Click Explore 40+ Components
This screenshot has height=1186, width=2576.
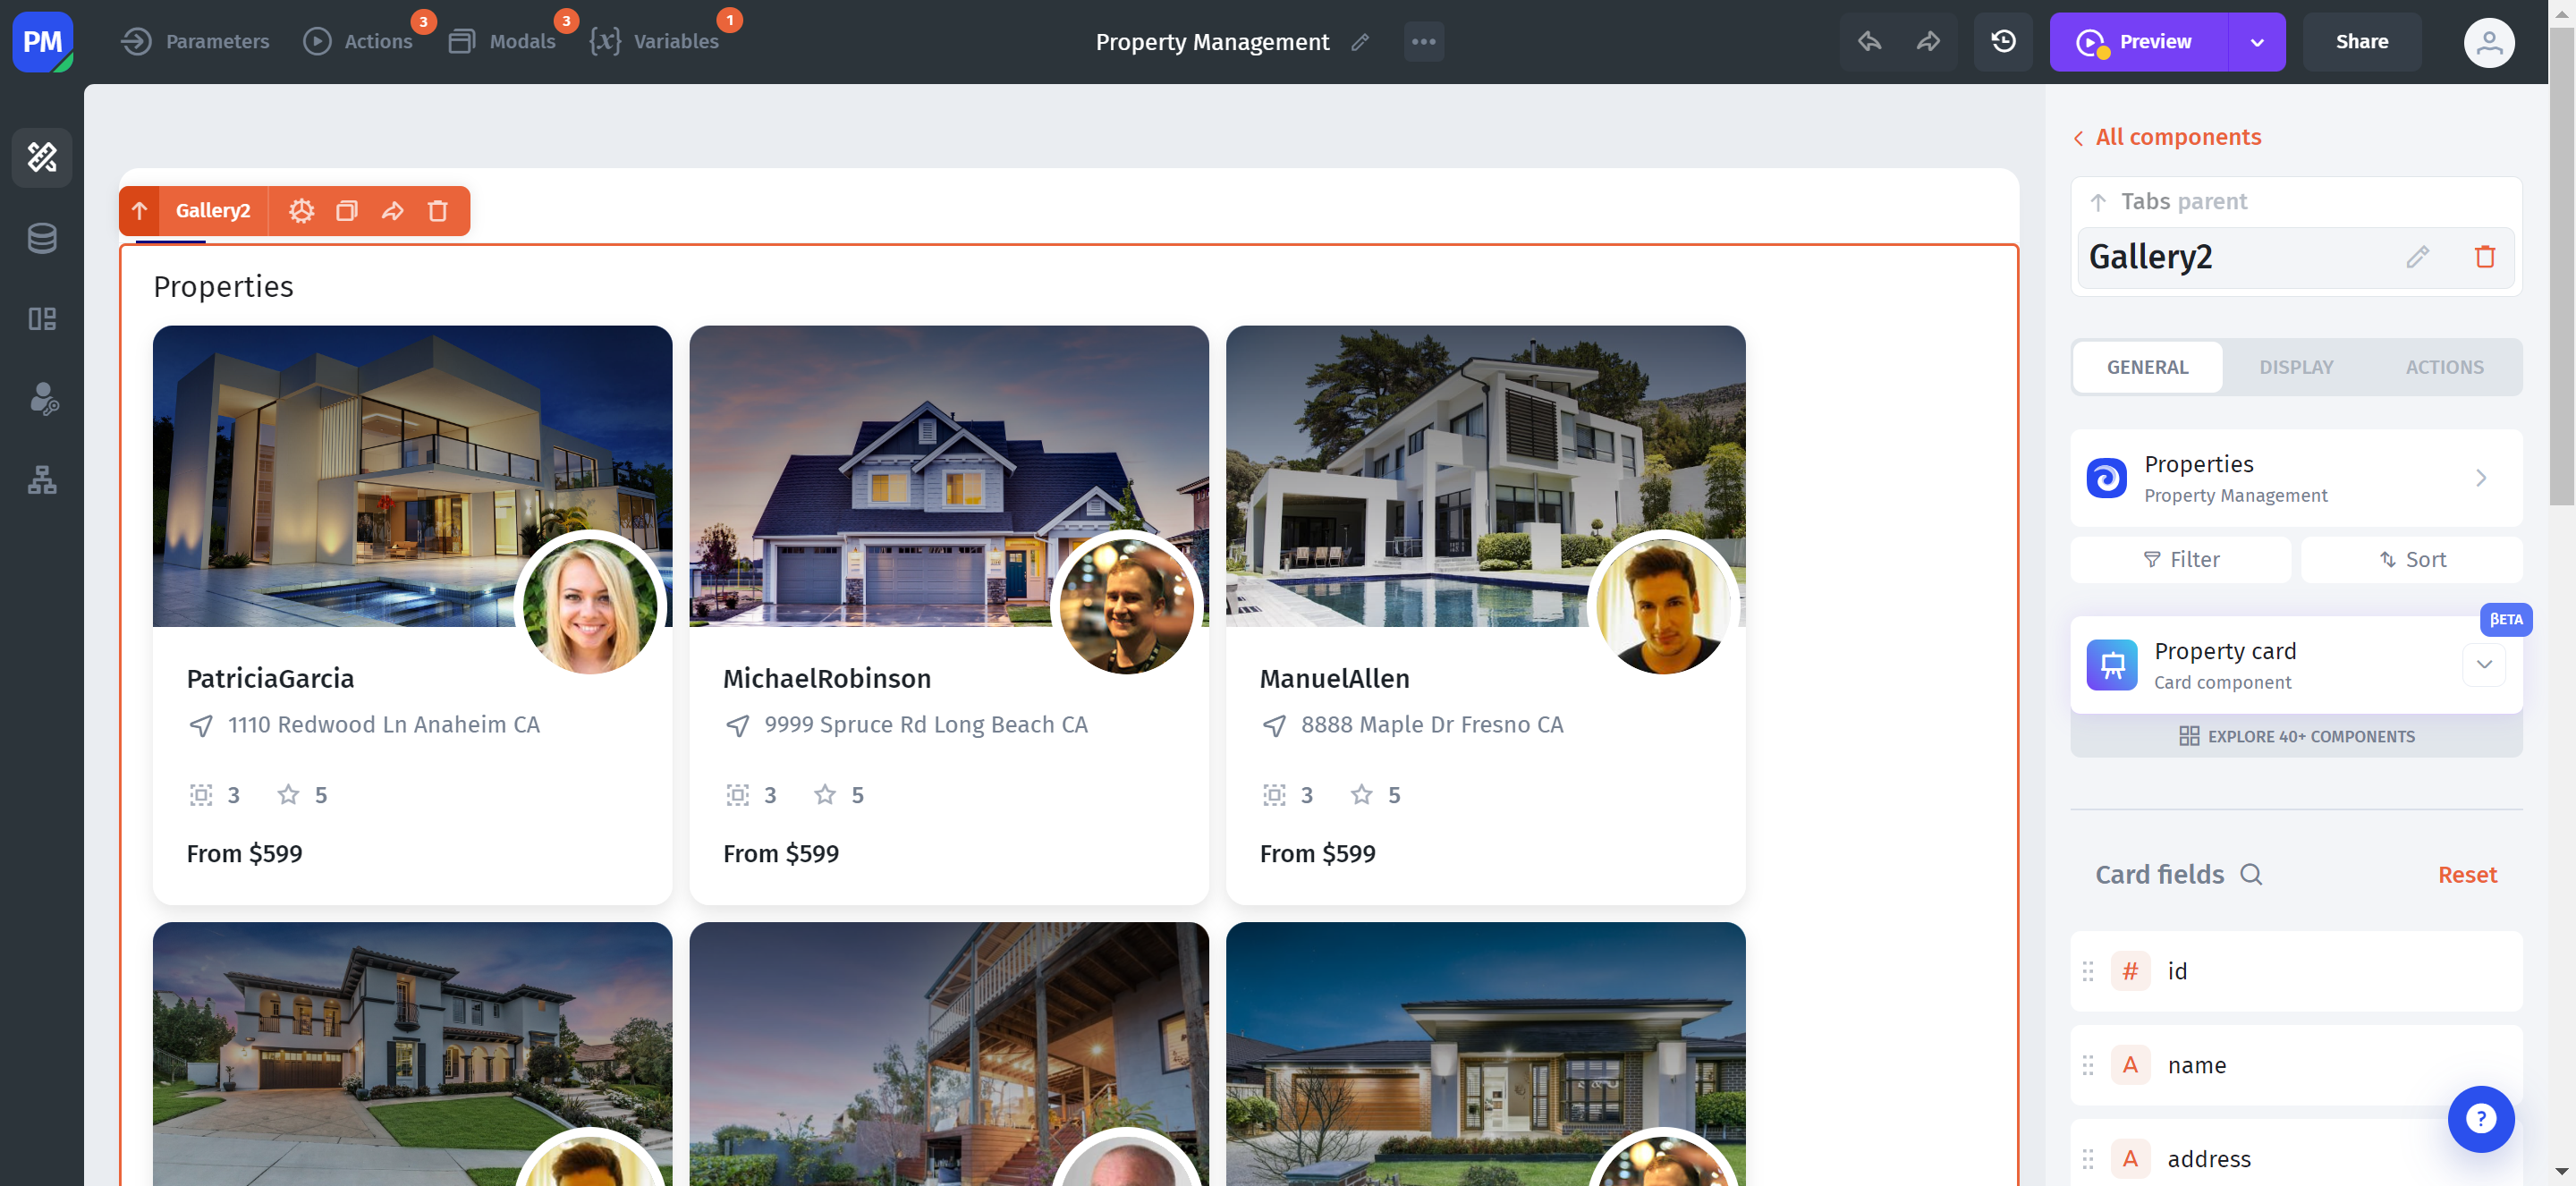2296,736
